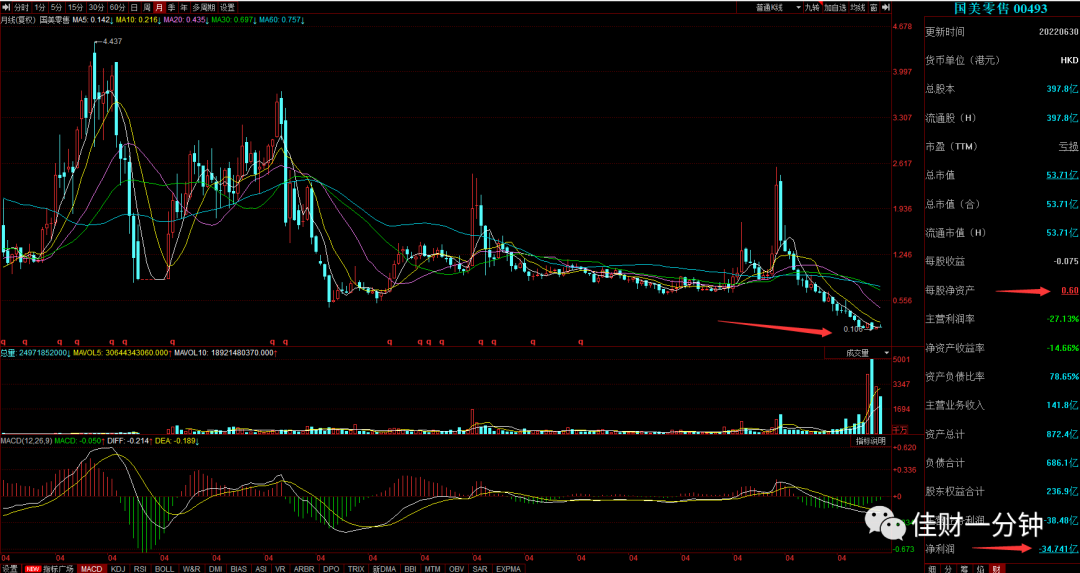Switch to the 5分 period
Viewport: 1080px width, 573px height.
pos(57,7)
